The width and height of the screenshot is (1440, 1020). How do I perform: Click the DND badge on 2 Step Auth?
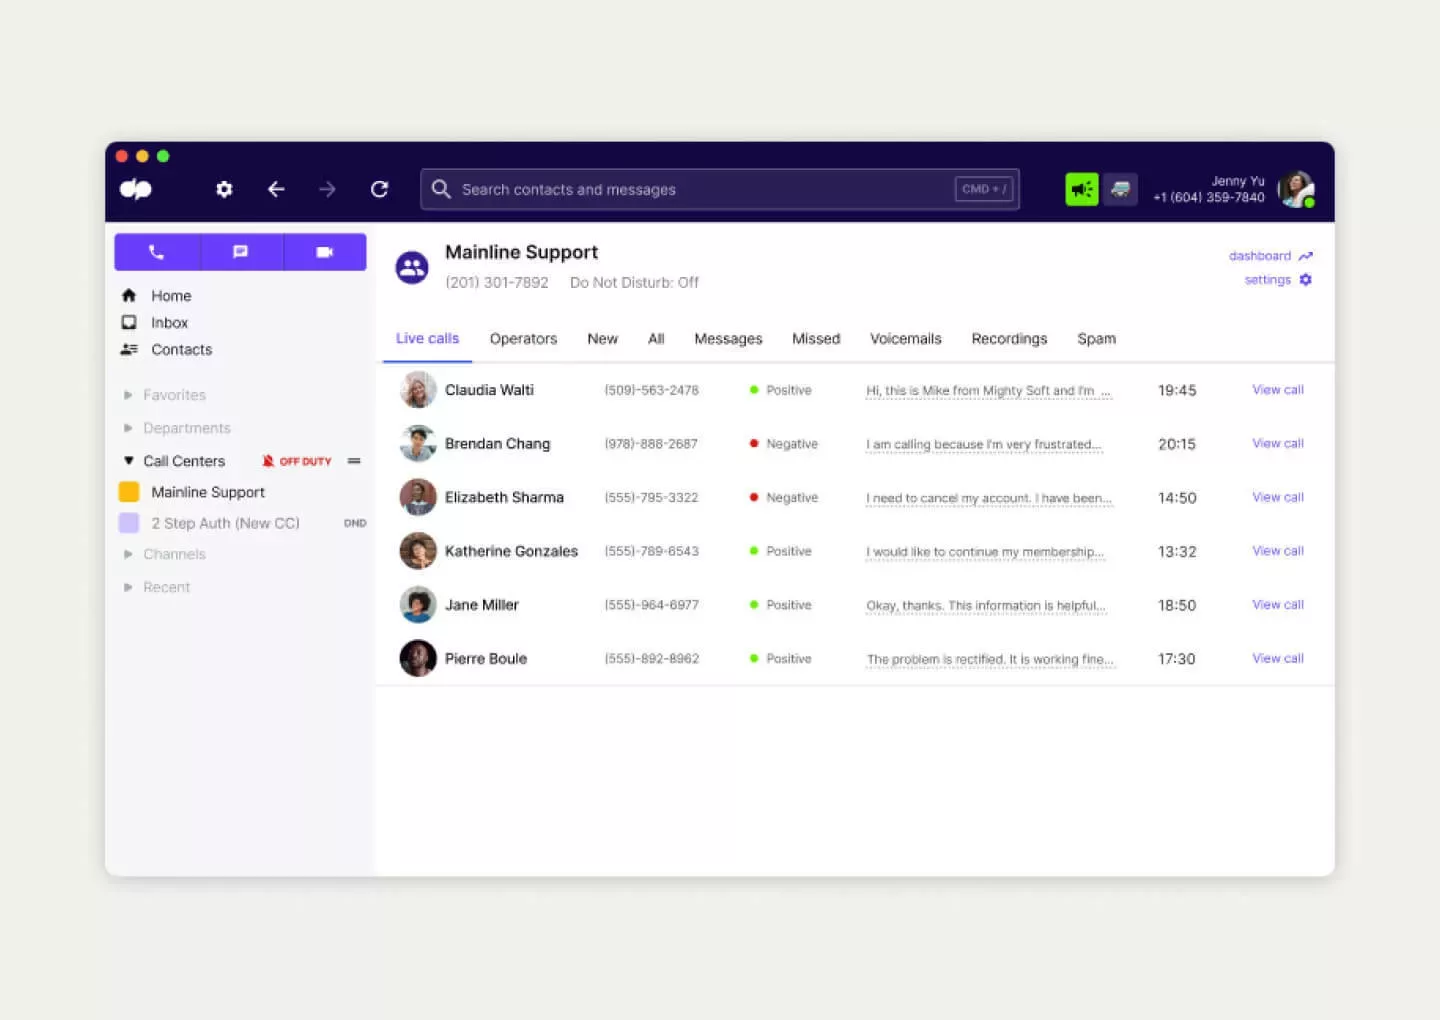pos(355,522)
